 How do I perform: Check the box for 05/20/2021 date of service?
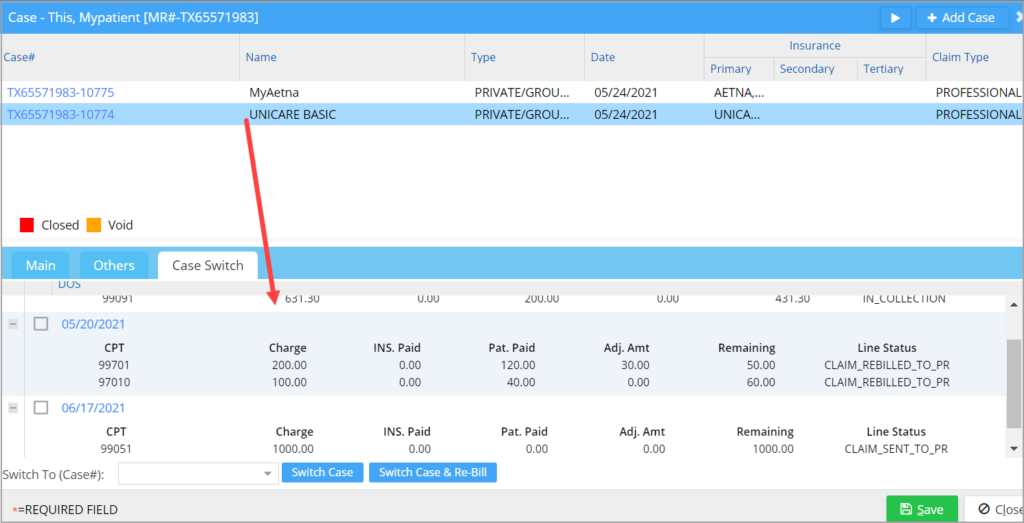[41, 324]
